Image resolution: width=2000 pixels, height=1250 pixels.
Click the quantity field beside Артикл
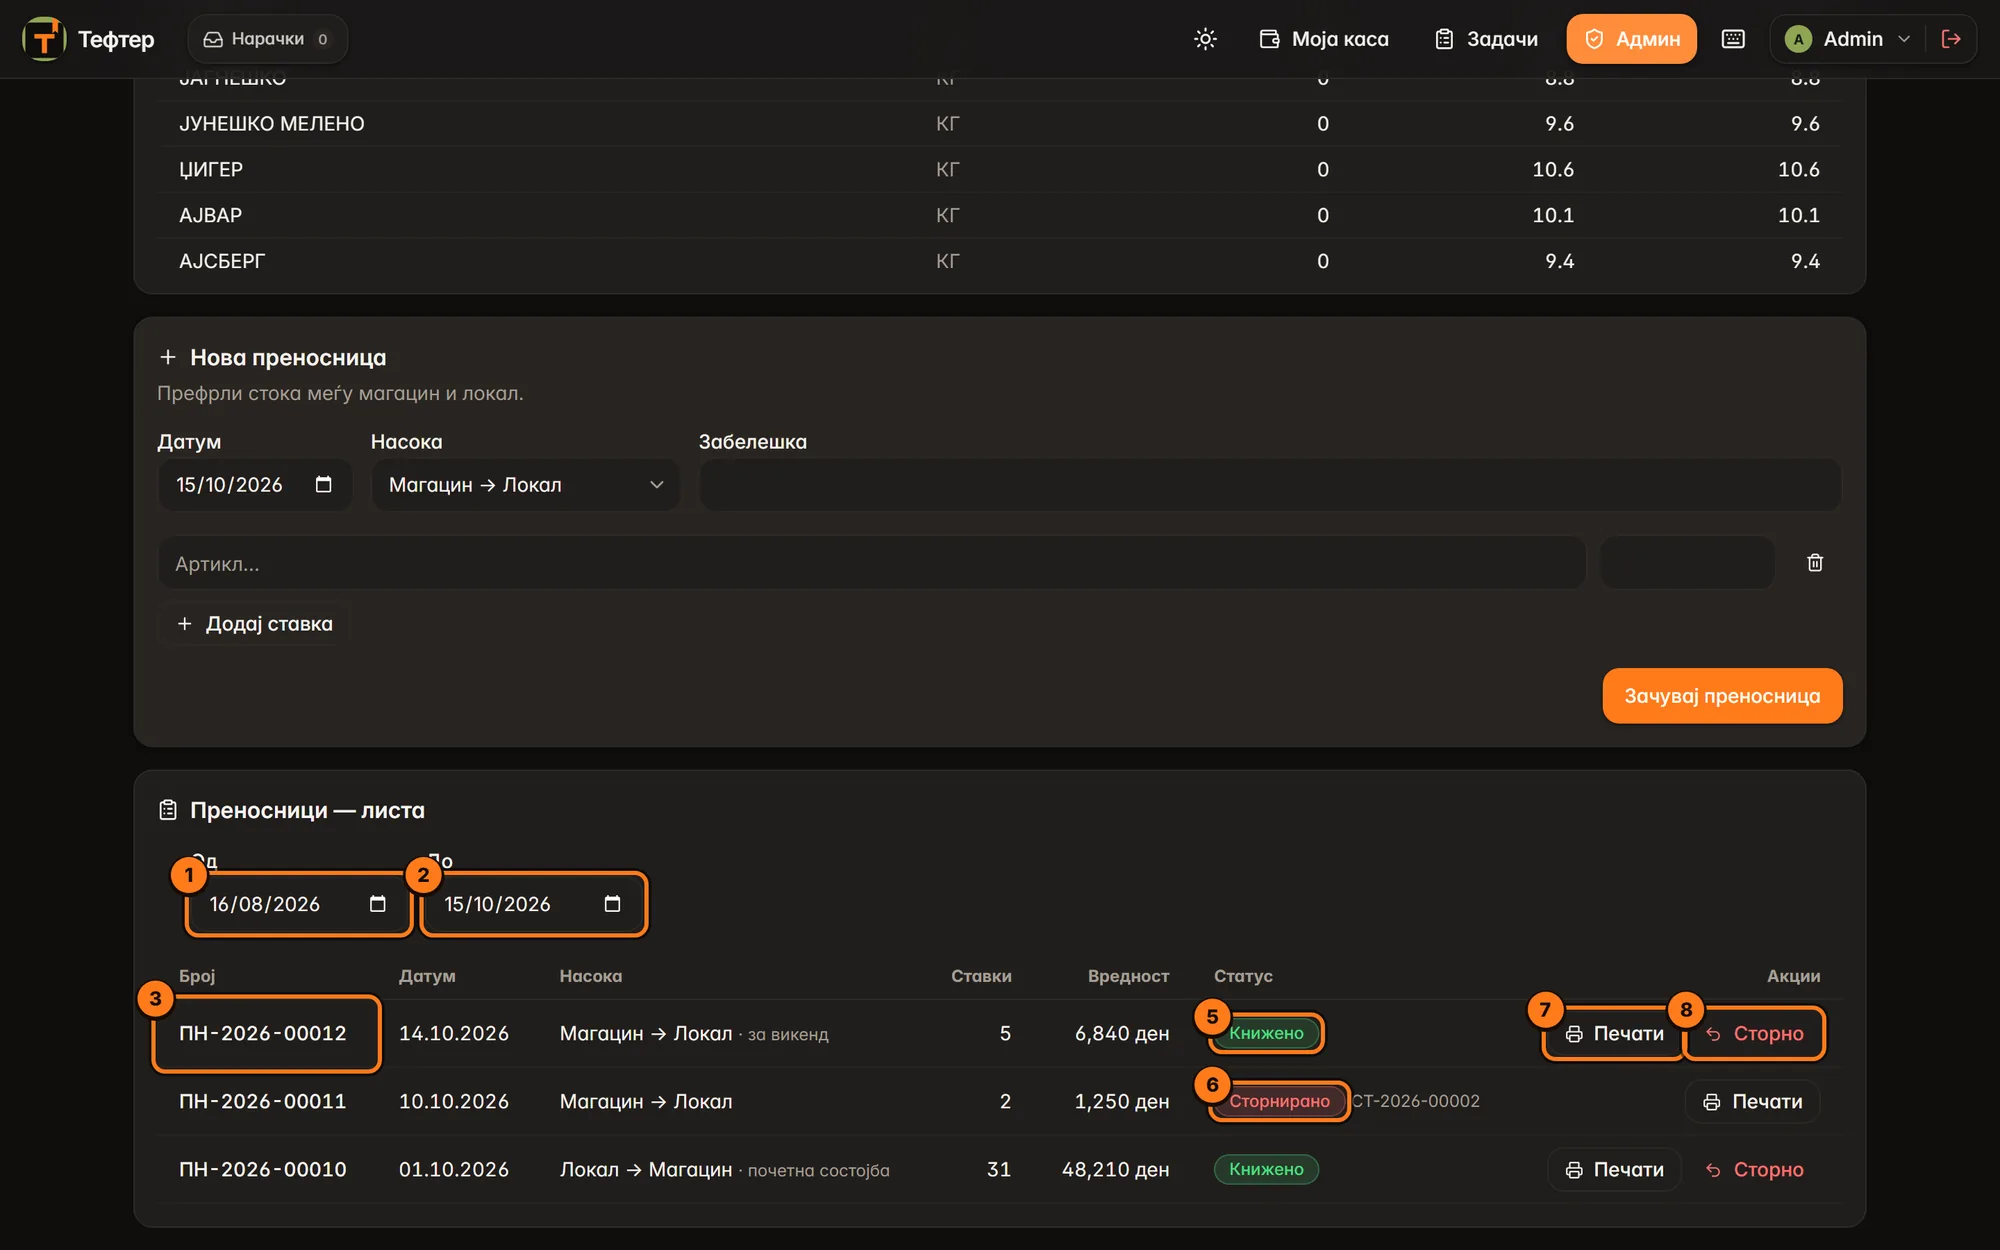tap(1687, 563)
